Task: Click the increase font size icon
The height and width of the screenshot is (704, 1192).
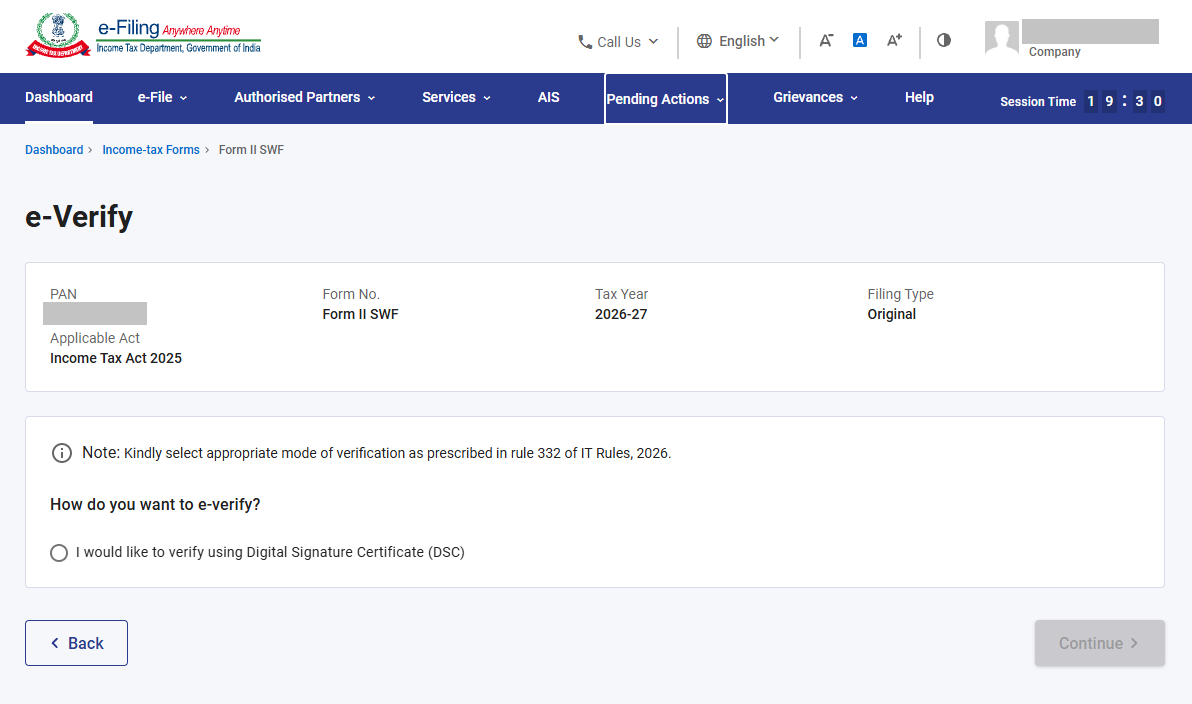Action: (x=894, y=40)
